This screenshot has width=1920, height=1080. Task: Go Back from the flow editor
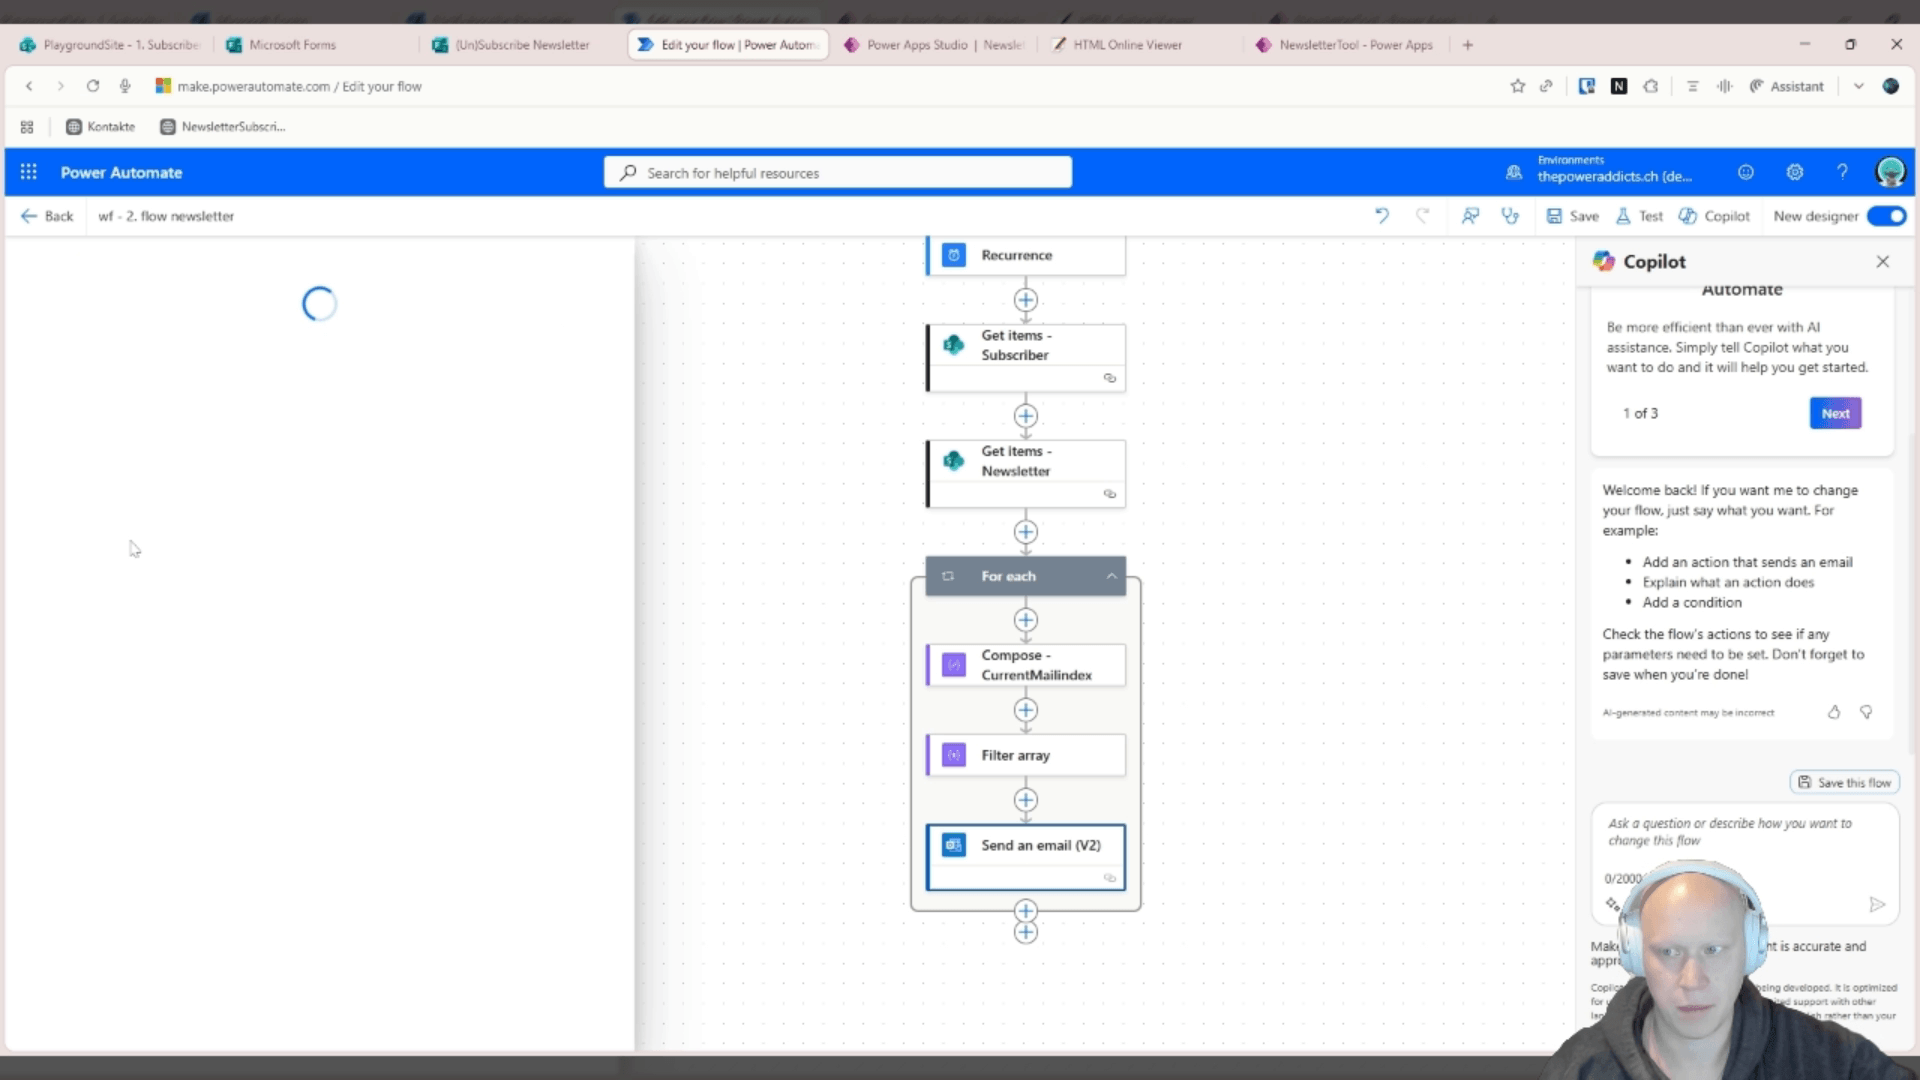[47, 216]
